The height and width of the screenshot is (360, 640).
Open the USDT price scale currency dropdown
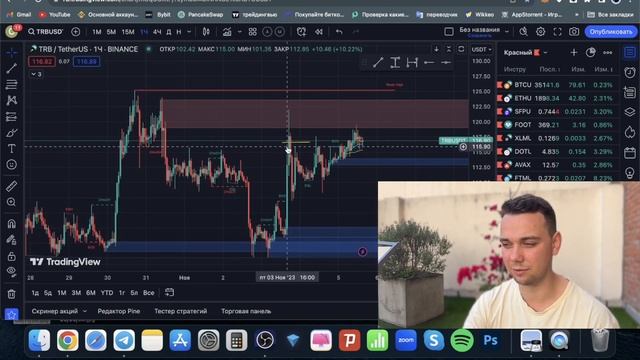[x=481, y=49]
